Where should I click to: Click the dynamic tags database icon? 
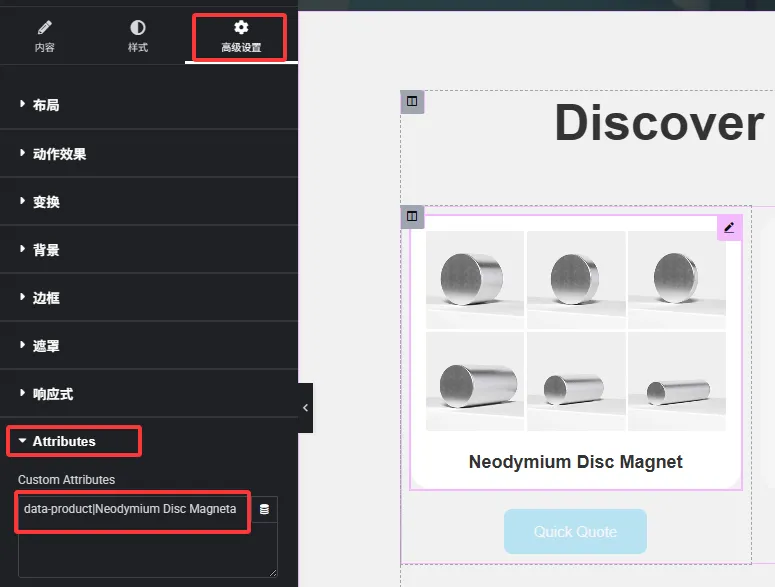click(x=264, y=510)
